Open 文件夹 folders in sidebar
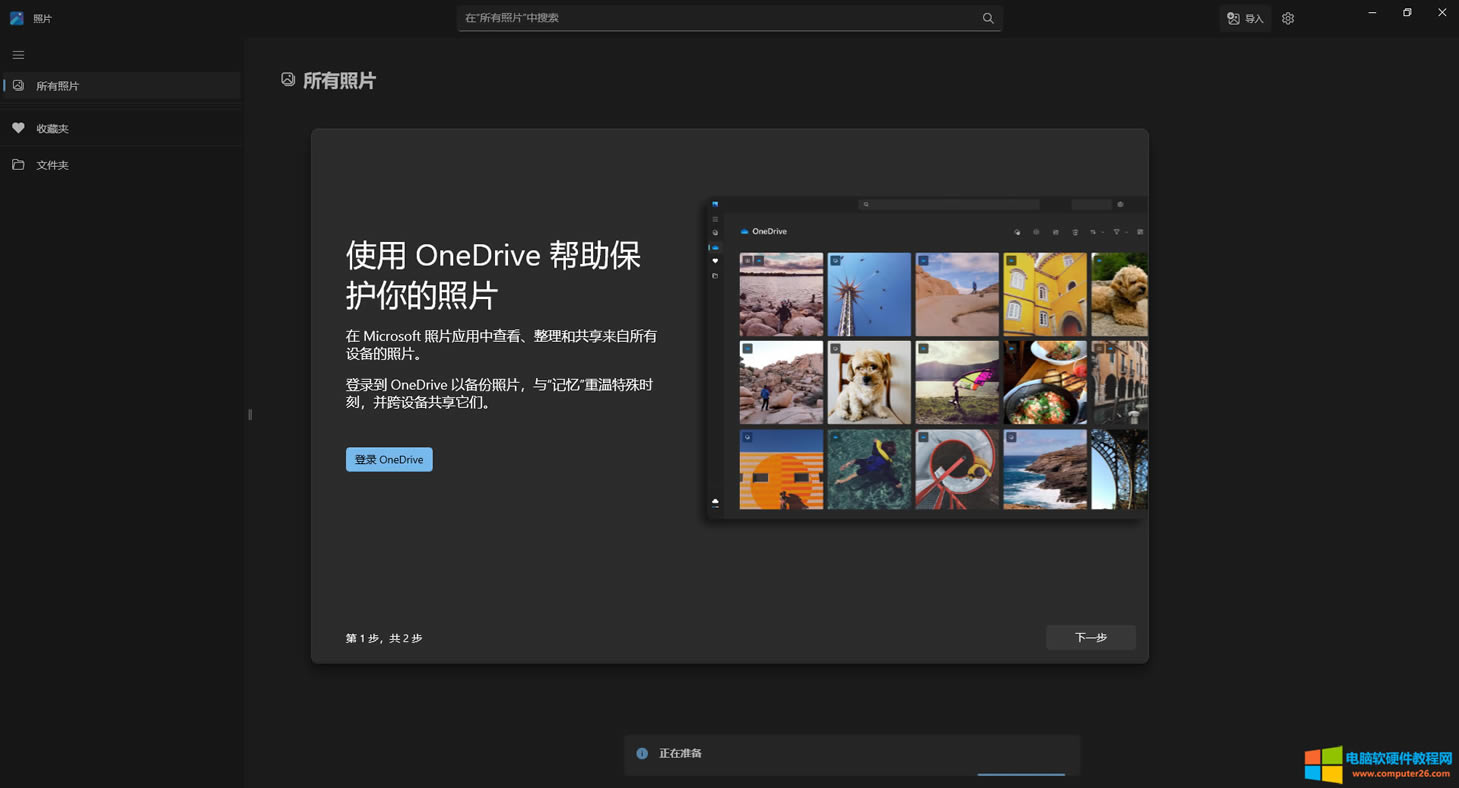Screen dimensions: 1459x788 tap(121, 165)
